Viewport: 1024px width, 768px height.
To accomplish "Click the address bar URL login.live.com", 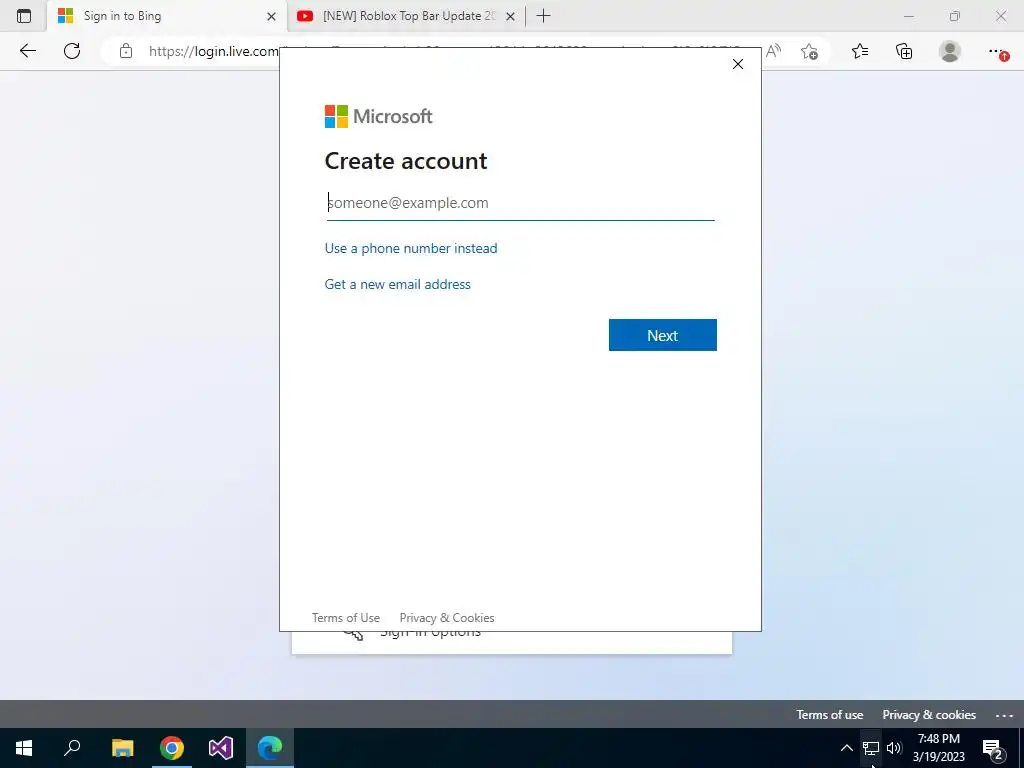I will tap(214, 51).
